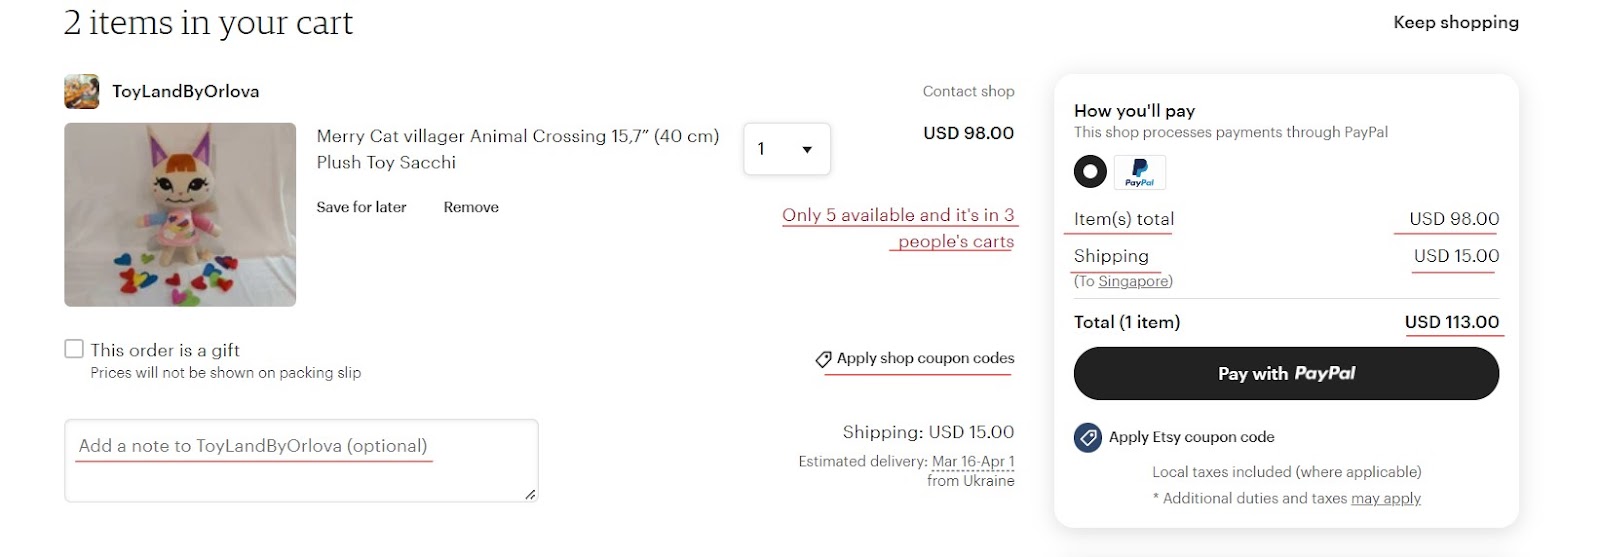The width and height of the screenshot is (1600, 557).
Task: Click the coupon tag icon beside shop coupon codes
Action: click(823, 359)
